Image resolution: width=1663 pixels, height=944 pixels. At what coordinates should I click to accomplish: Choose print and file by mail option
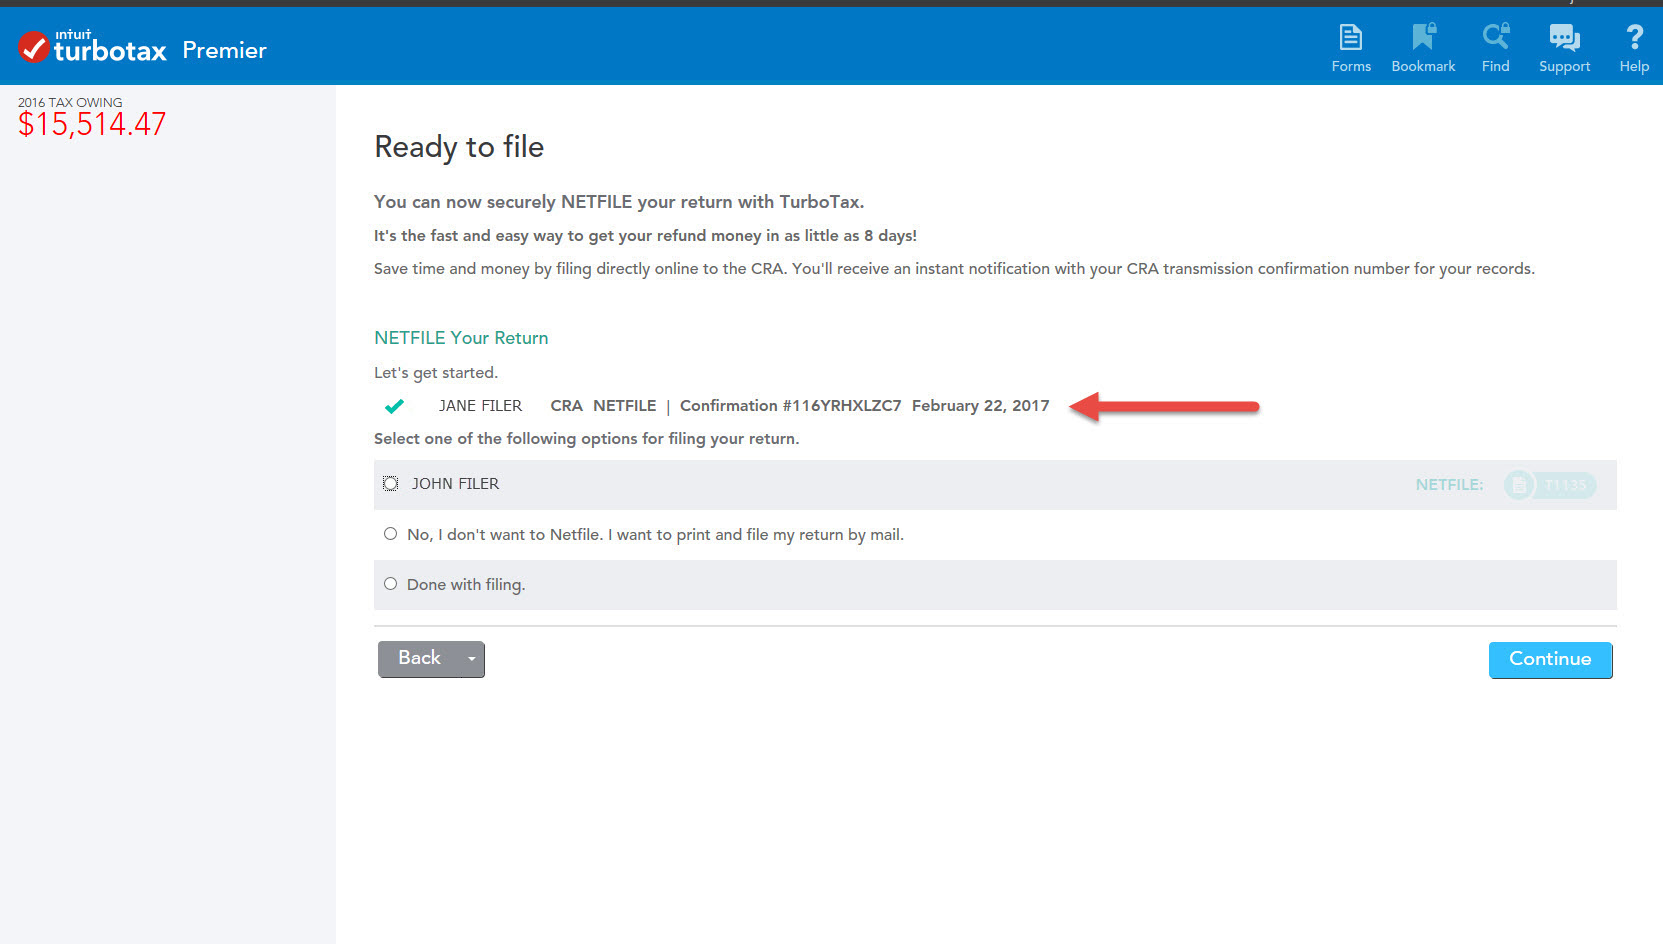pos(390,534)
